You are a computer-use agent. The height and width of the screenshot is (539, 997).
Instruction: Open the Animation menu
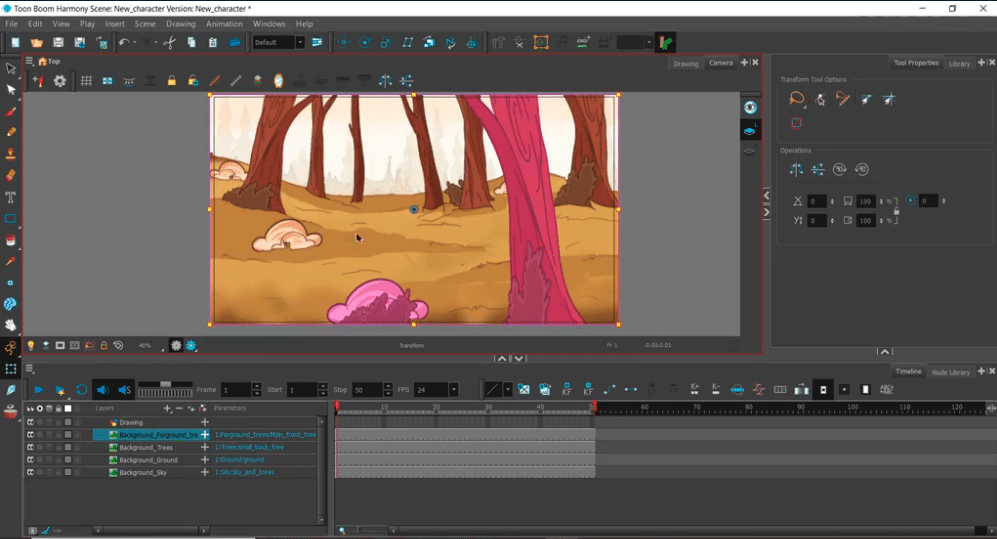pyautogui.click(x=224, y=23)
